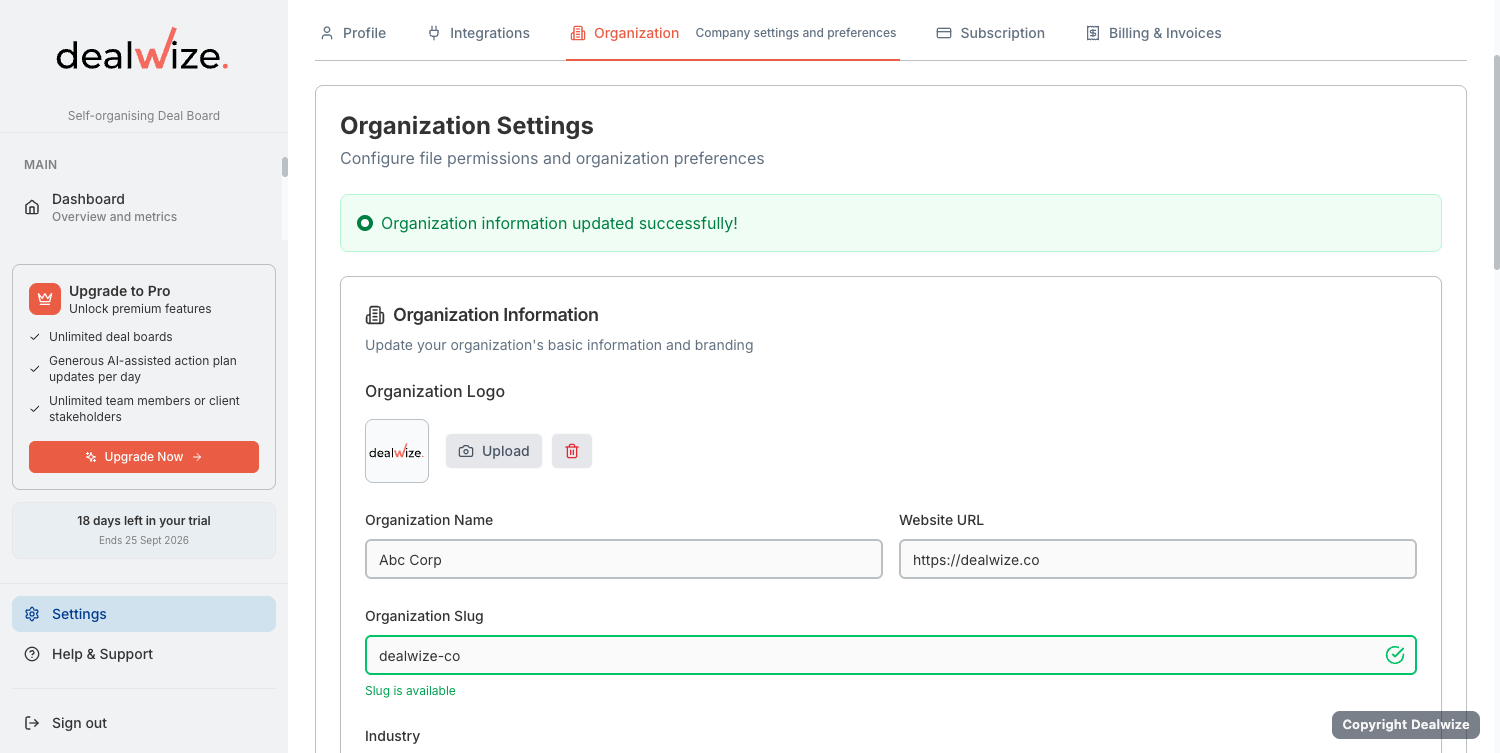Upload a new organization logo
The image size is (1500, 753).
(494, 451)
